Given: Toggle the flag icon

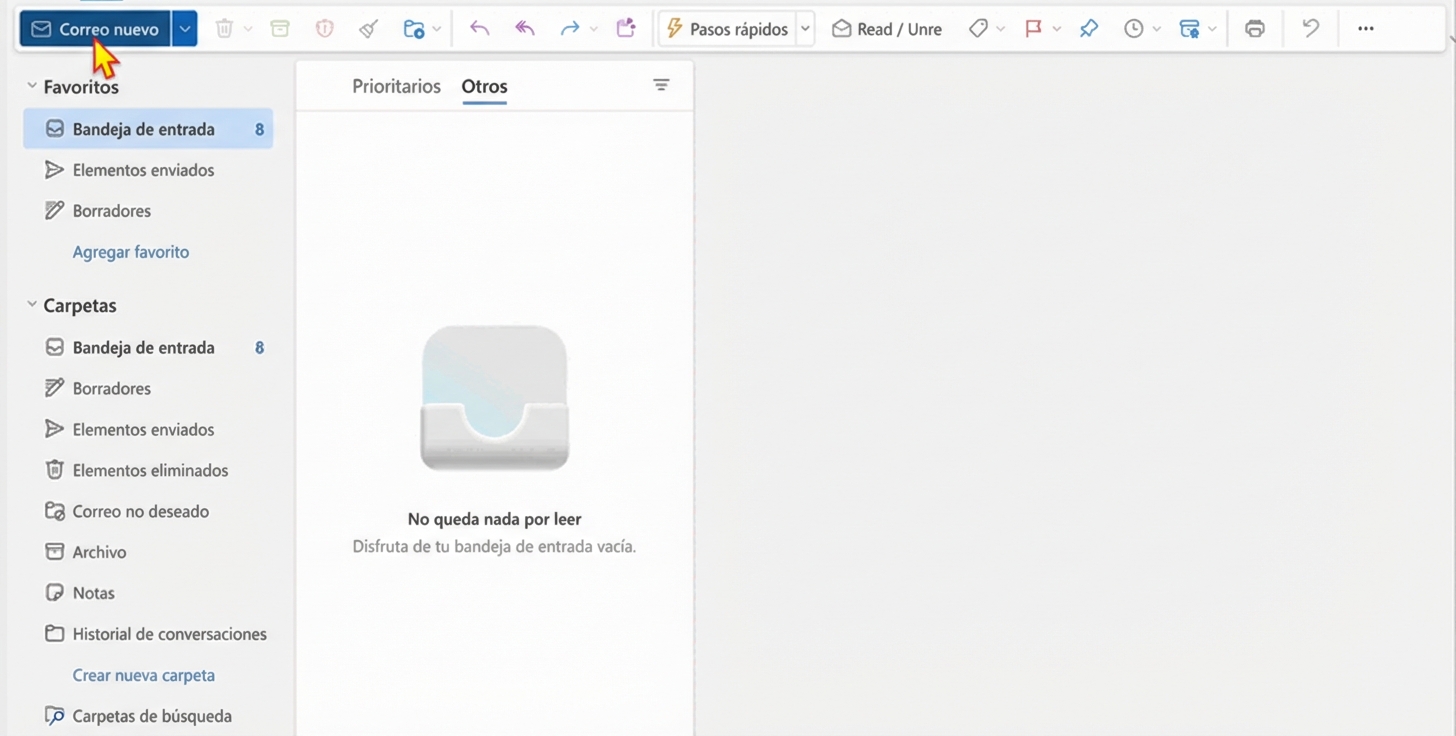Looking at the screenshot, I should [x=1034, y=29].
